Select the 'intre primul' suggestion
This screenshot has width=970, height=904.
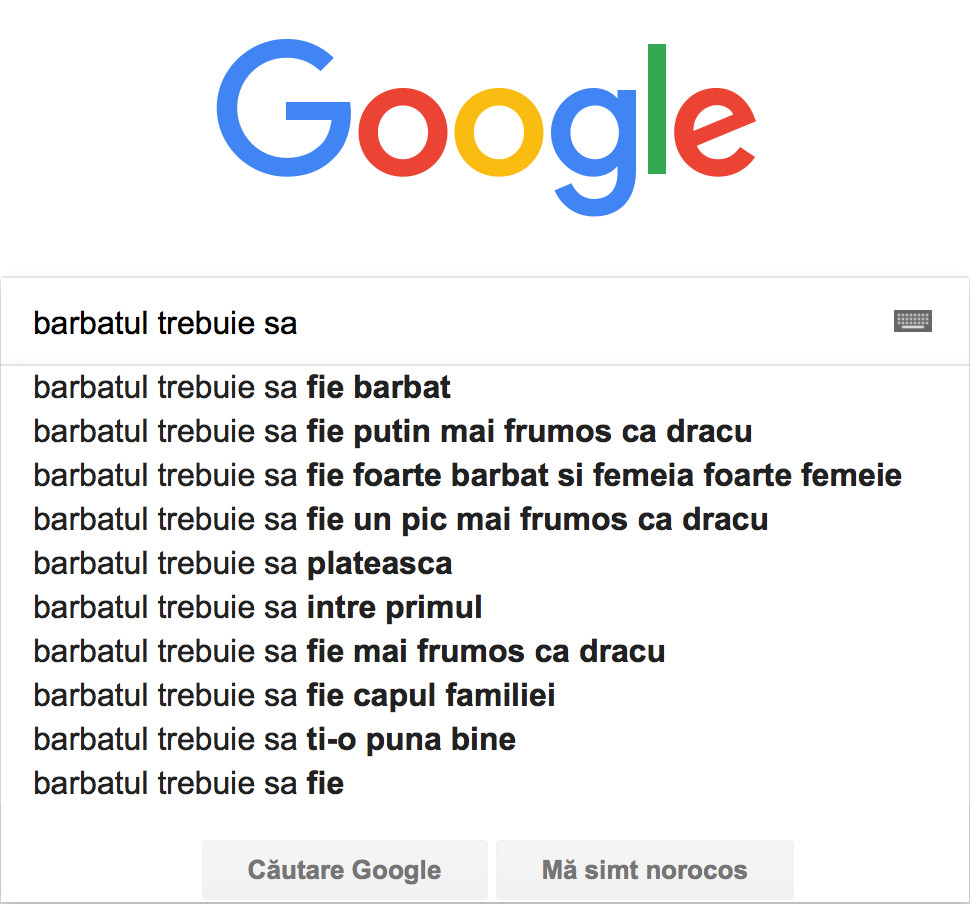click(258, 607)
